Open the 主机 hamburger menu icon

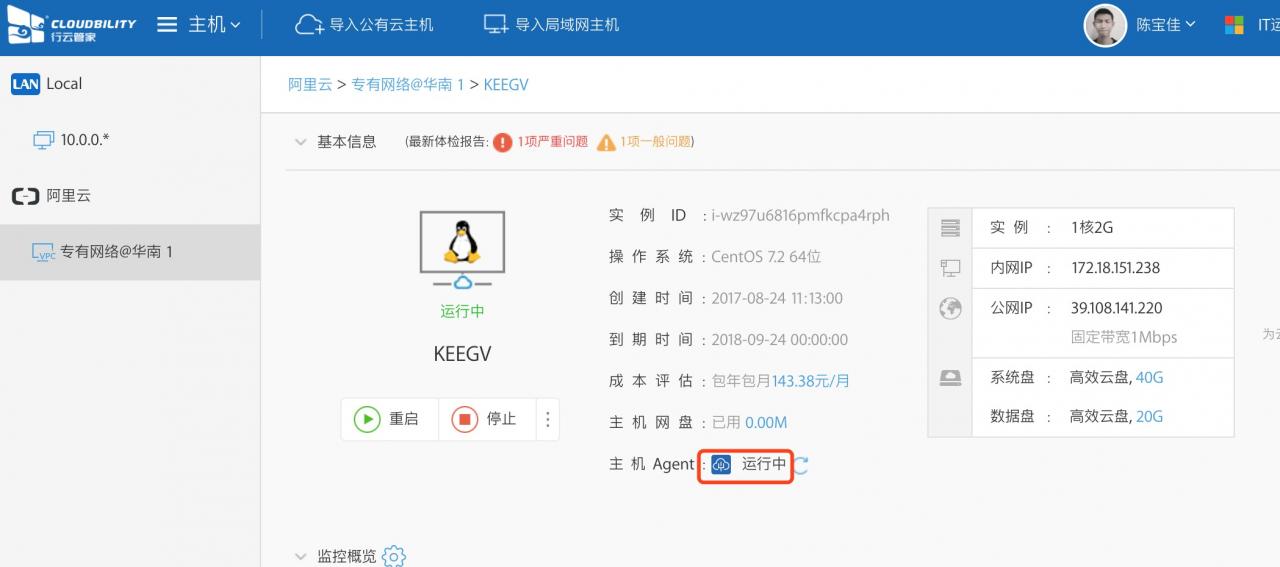167,25
